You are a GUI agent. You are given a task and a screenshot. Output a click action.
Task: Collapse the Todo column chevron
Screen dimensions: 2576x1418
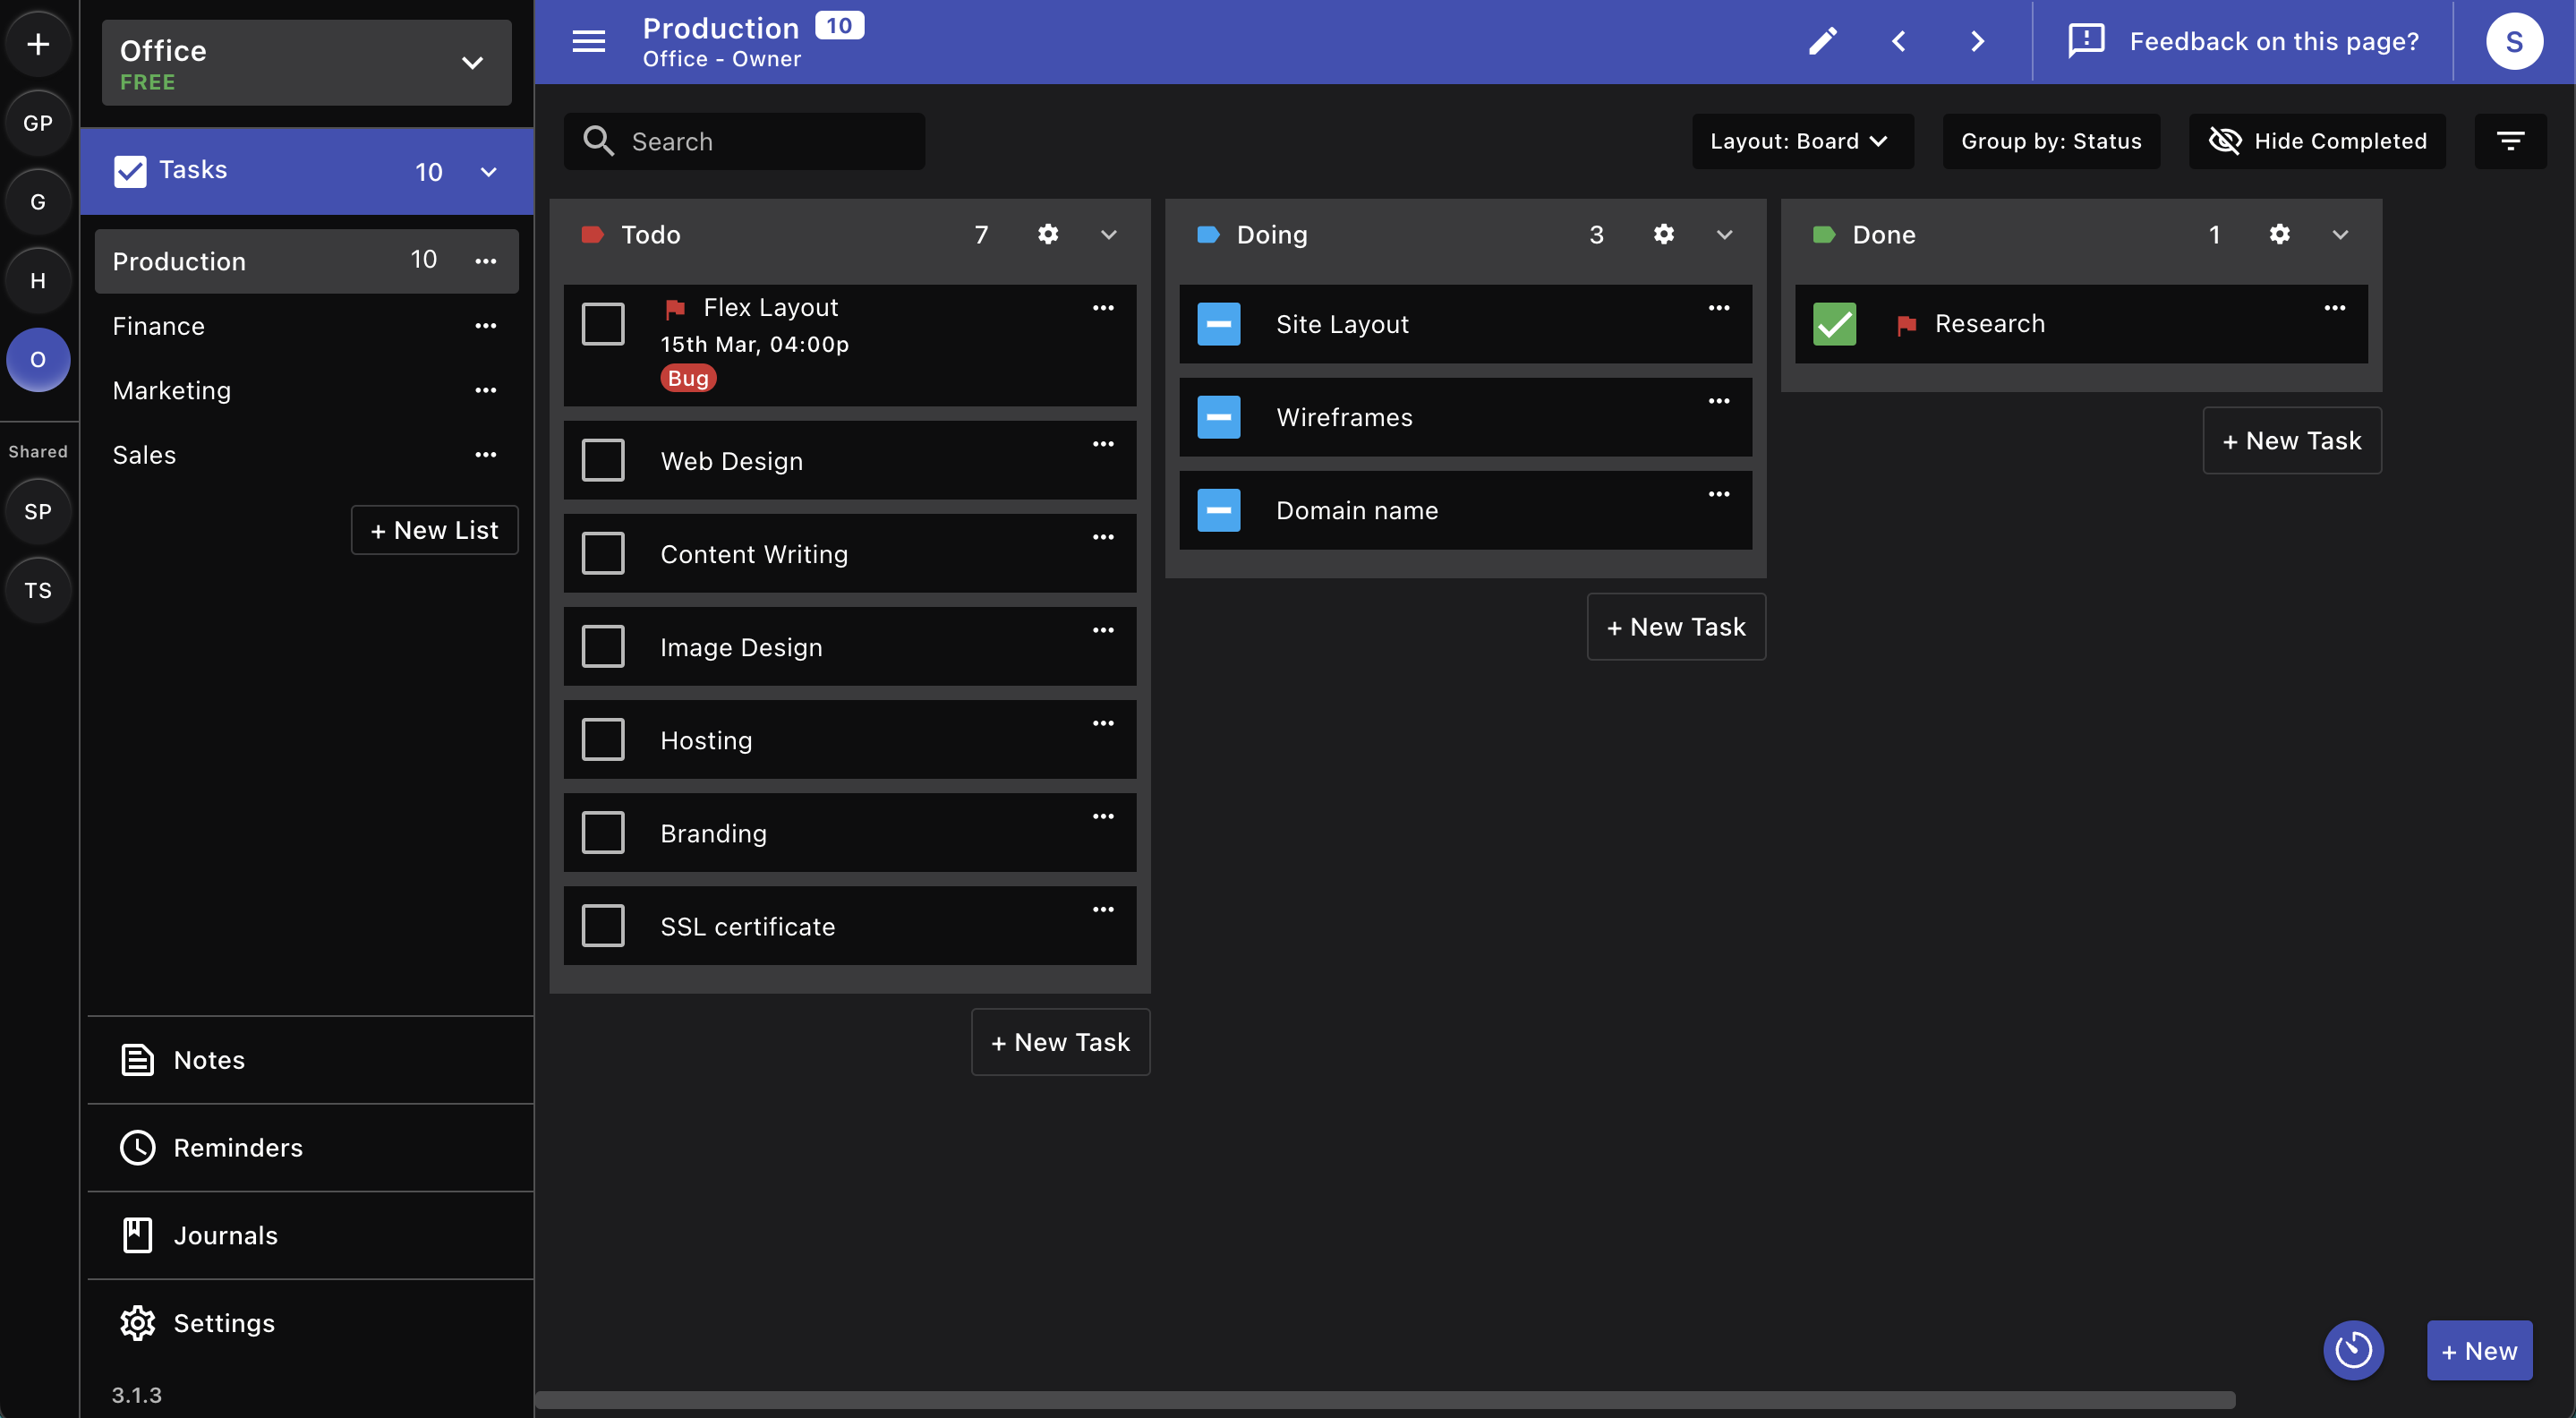coord(1109,235)
